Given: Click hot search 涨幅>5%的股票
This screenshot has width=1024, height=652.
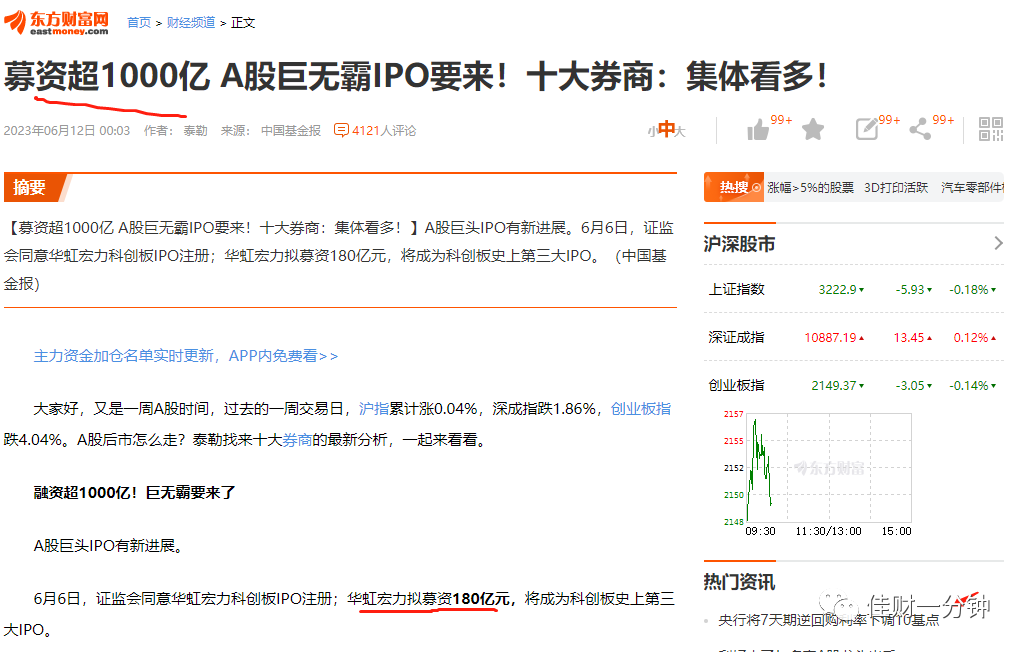Looking at the screenshot, I should pyautogui.click(x=810, y=187).
